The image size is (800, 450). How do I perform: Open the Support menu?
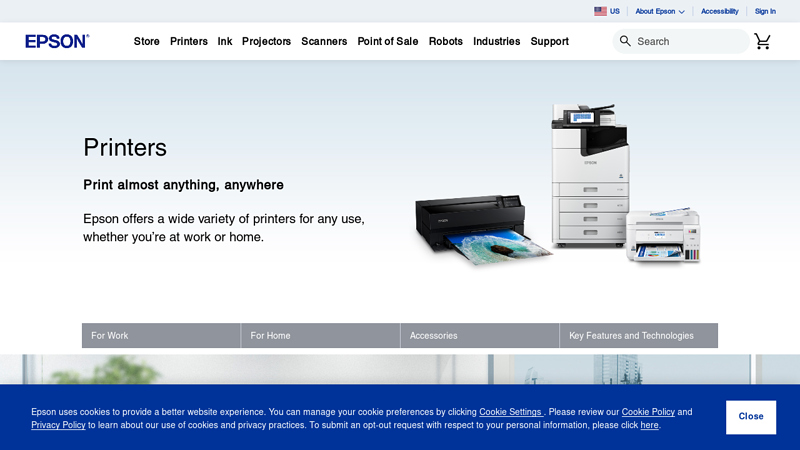[549, 41]
